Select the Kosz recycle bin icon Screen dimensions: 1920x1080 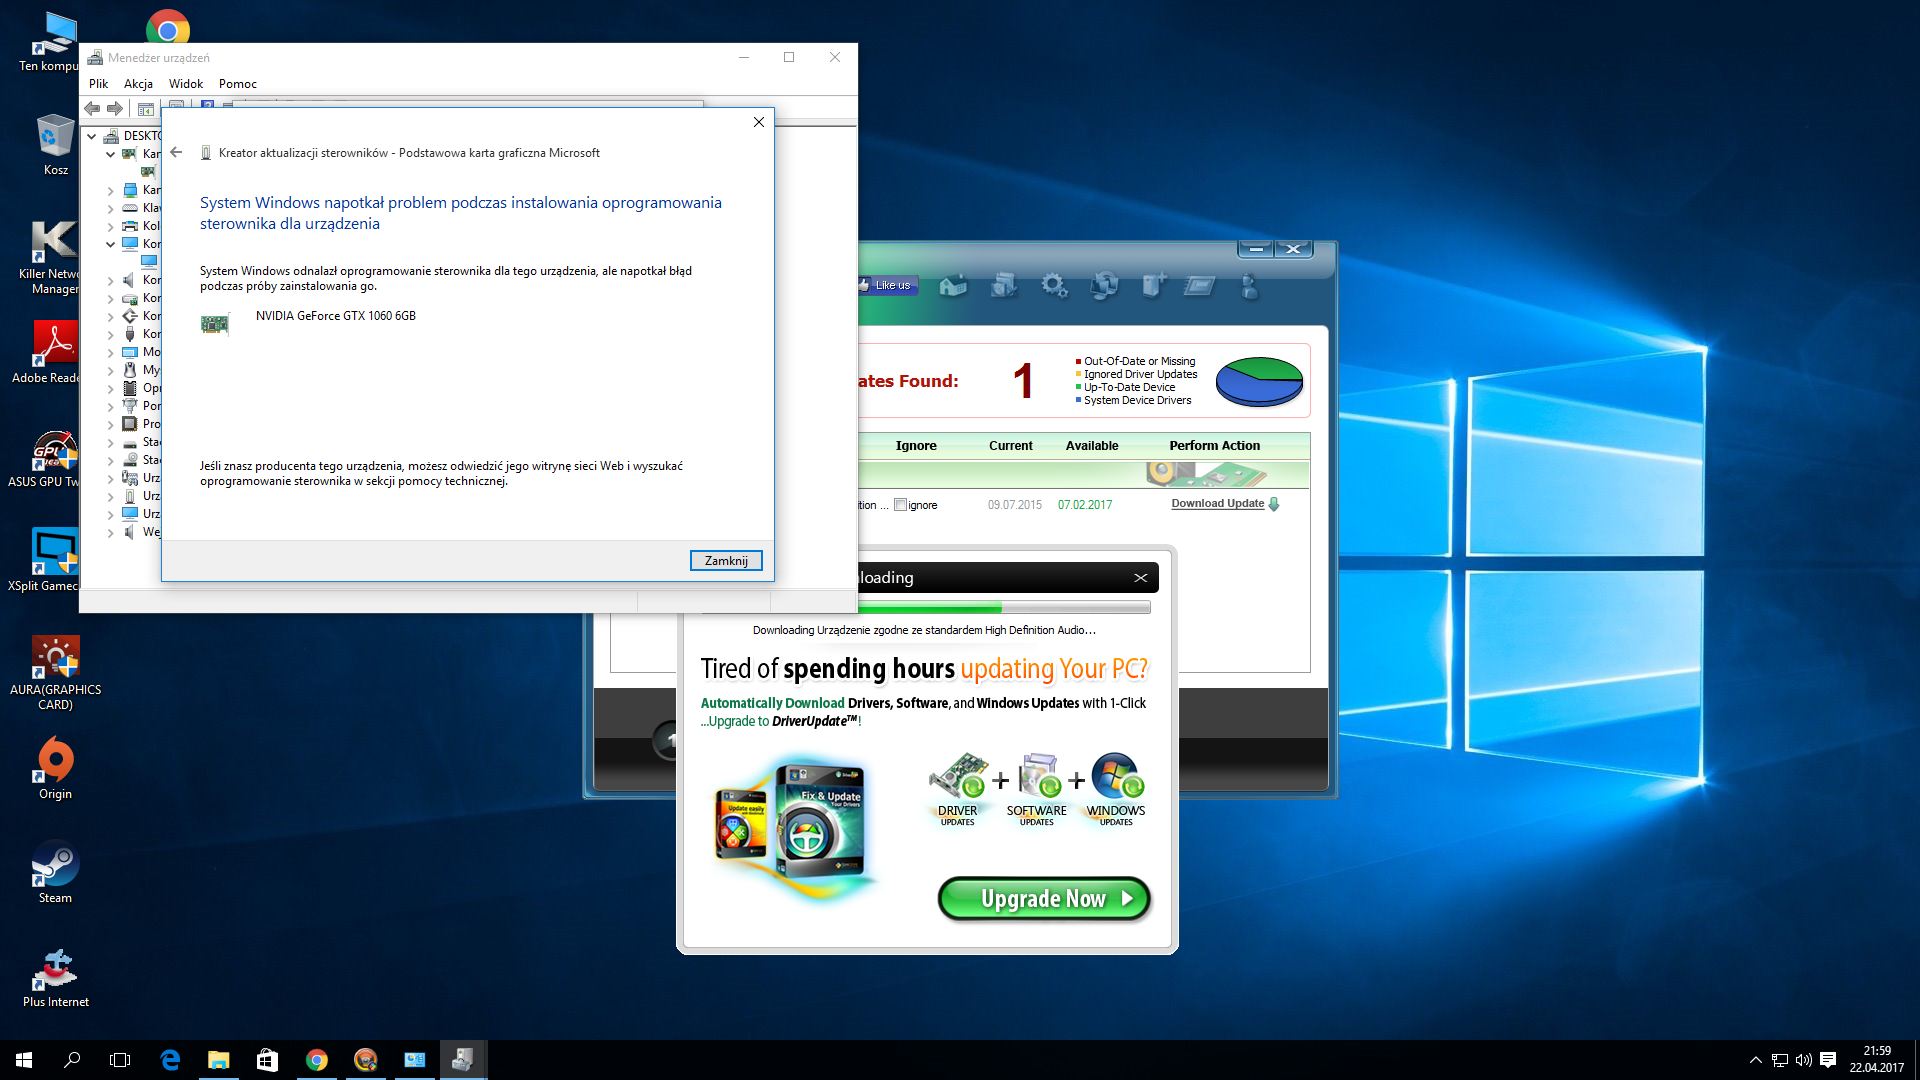[56, 144]
